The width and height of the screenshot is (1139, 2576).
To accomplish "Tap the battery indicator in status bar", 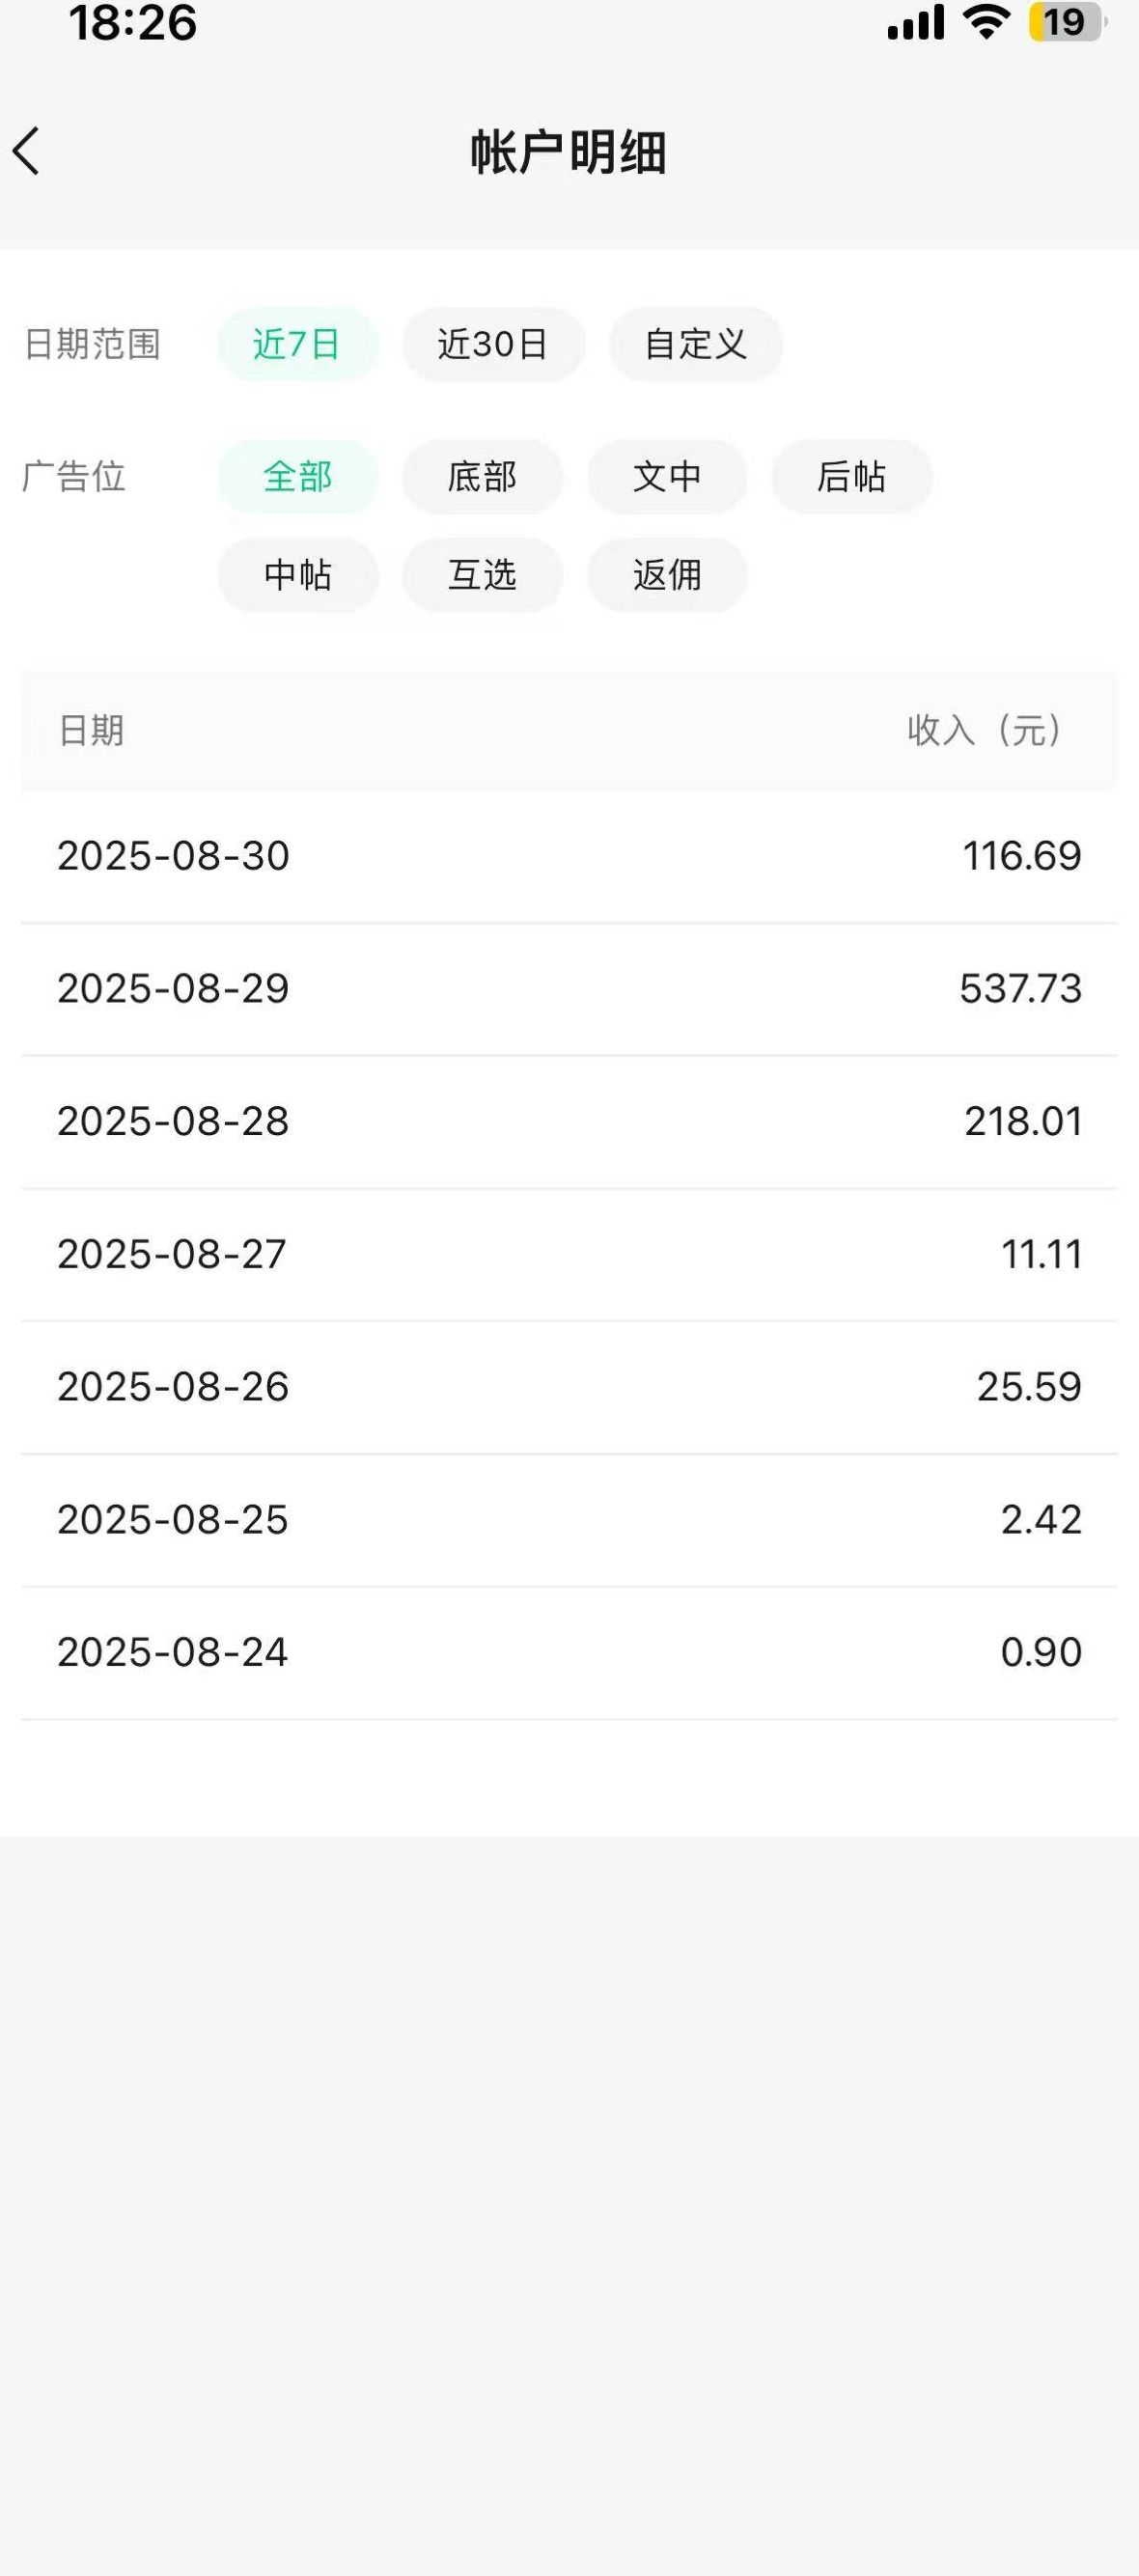I will click(x=1066, y=22).
